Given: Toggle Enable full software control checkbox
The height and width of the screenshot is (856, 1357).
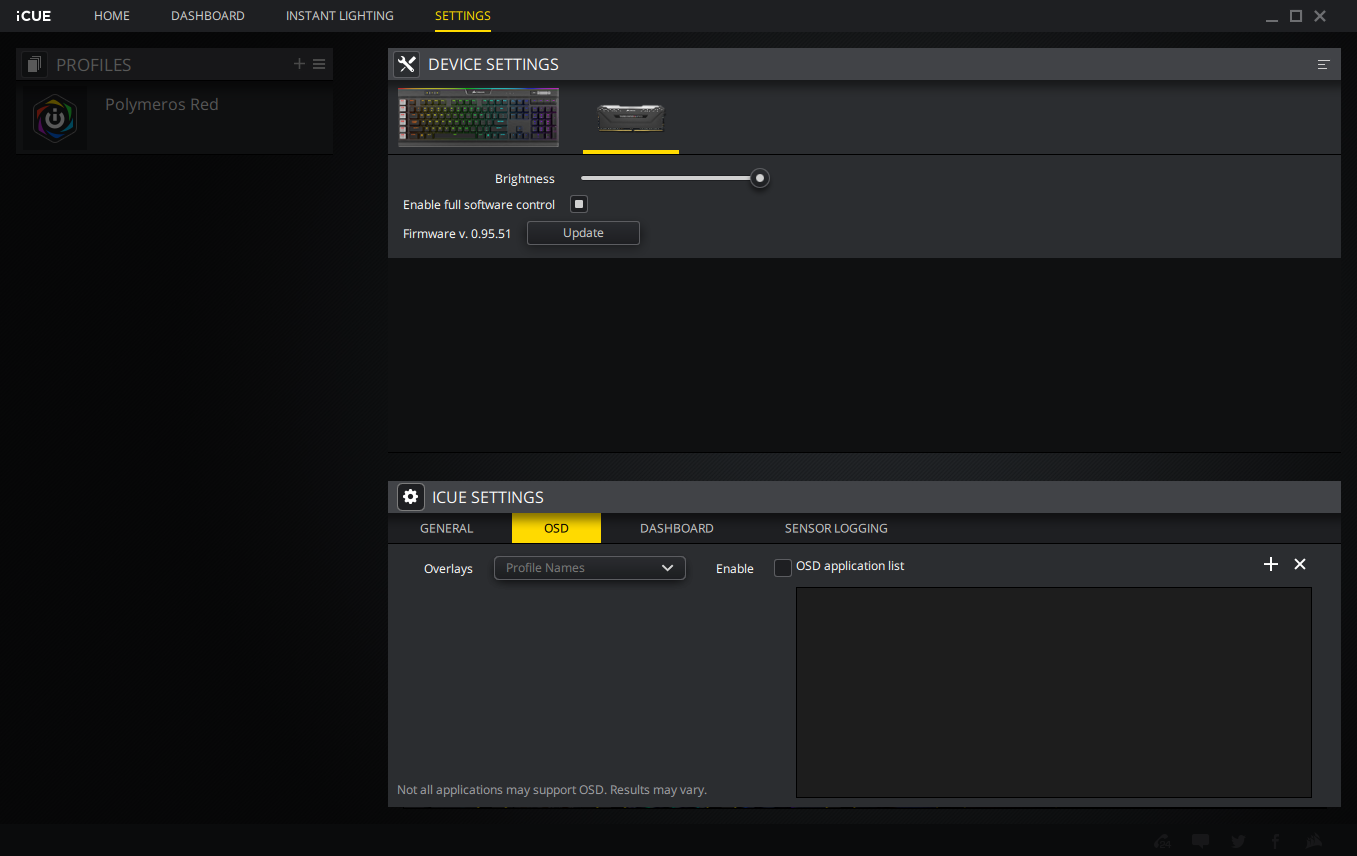Looking at the screenshot, I should point(578,204).
